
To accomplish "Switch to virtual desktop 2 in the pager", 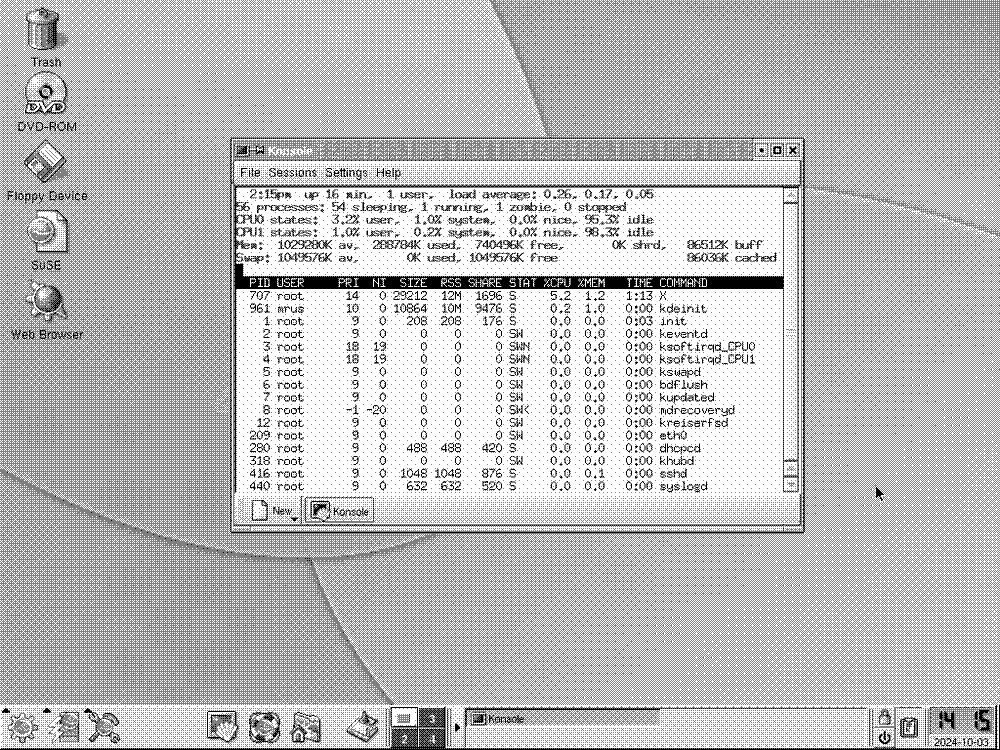I will [404, 740].
